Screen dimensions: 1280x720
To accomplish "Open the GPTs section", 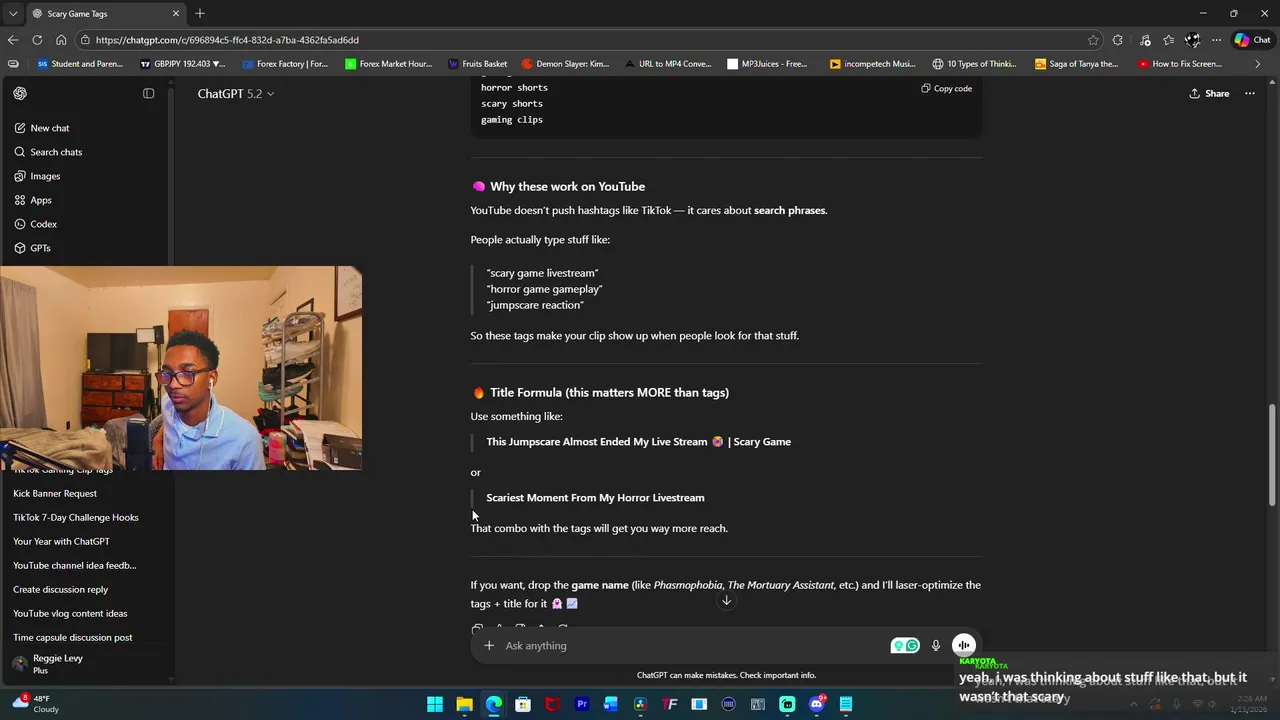I will point(39,248).
